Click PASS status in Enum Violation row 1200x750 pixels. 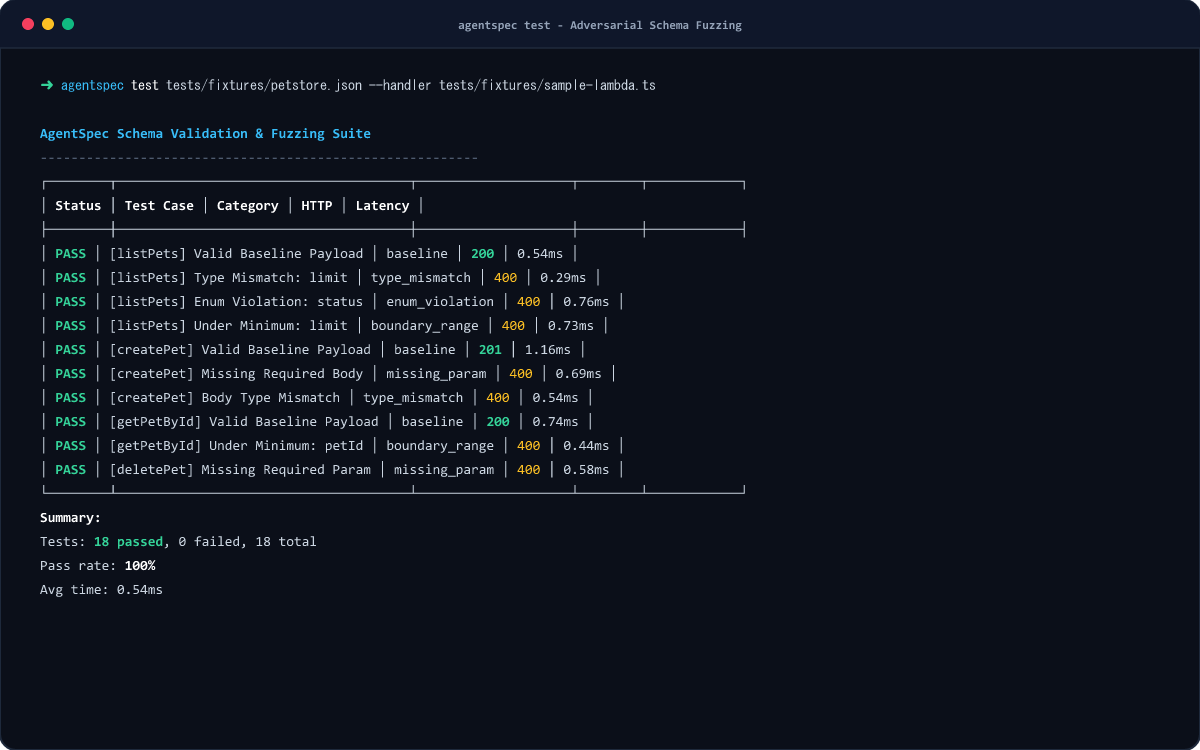[x=70, y=302]
